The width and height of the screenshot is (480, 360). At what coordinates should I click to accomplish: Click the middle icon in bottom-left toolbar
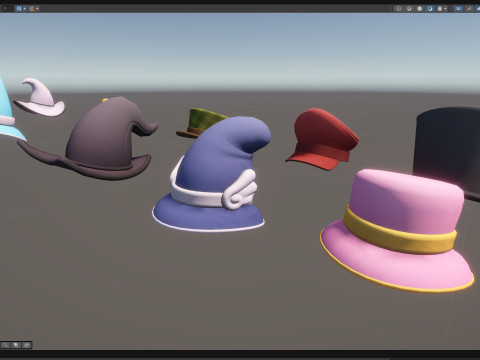pos(16,345)
